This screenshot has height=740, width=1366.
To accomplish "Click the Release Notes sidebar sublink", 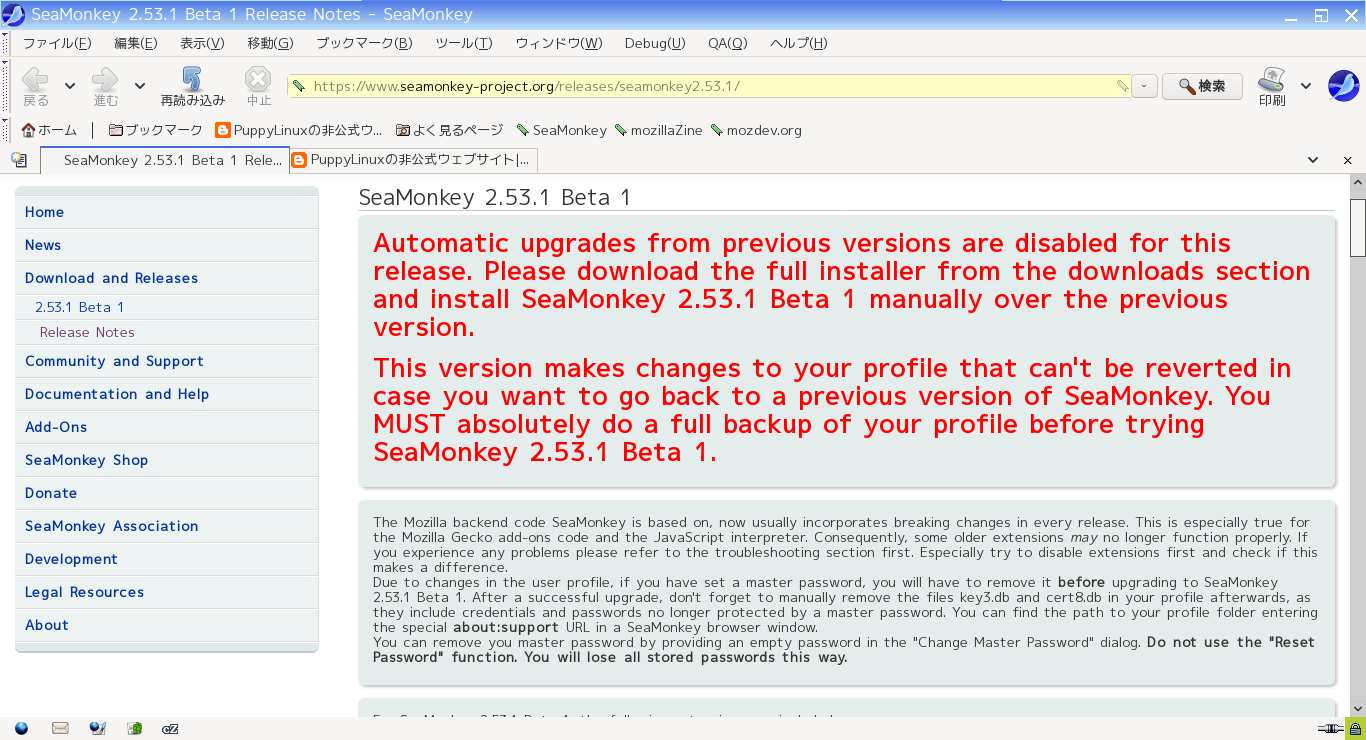I will coord(87,332).
